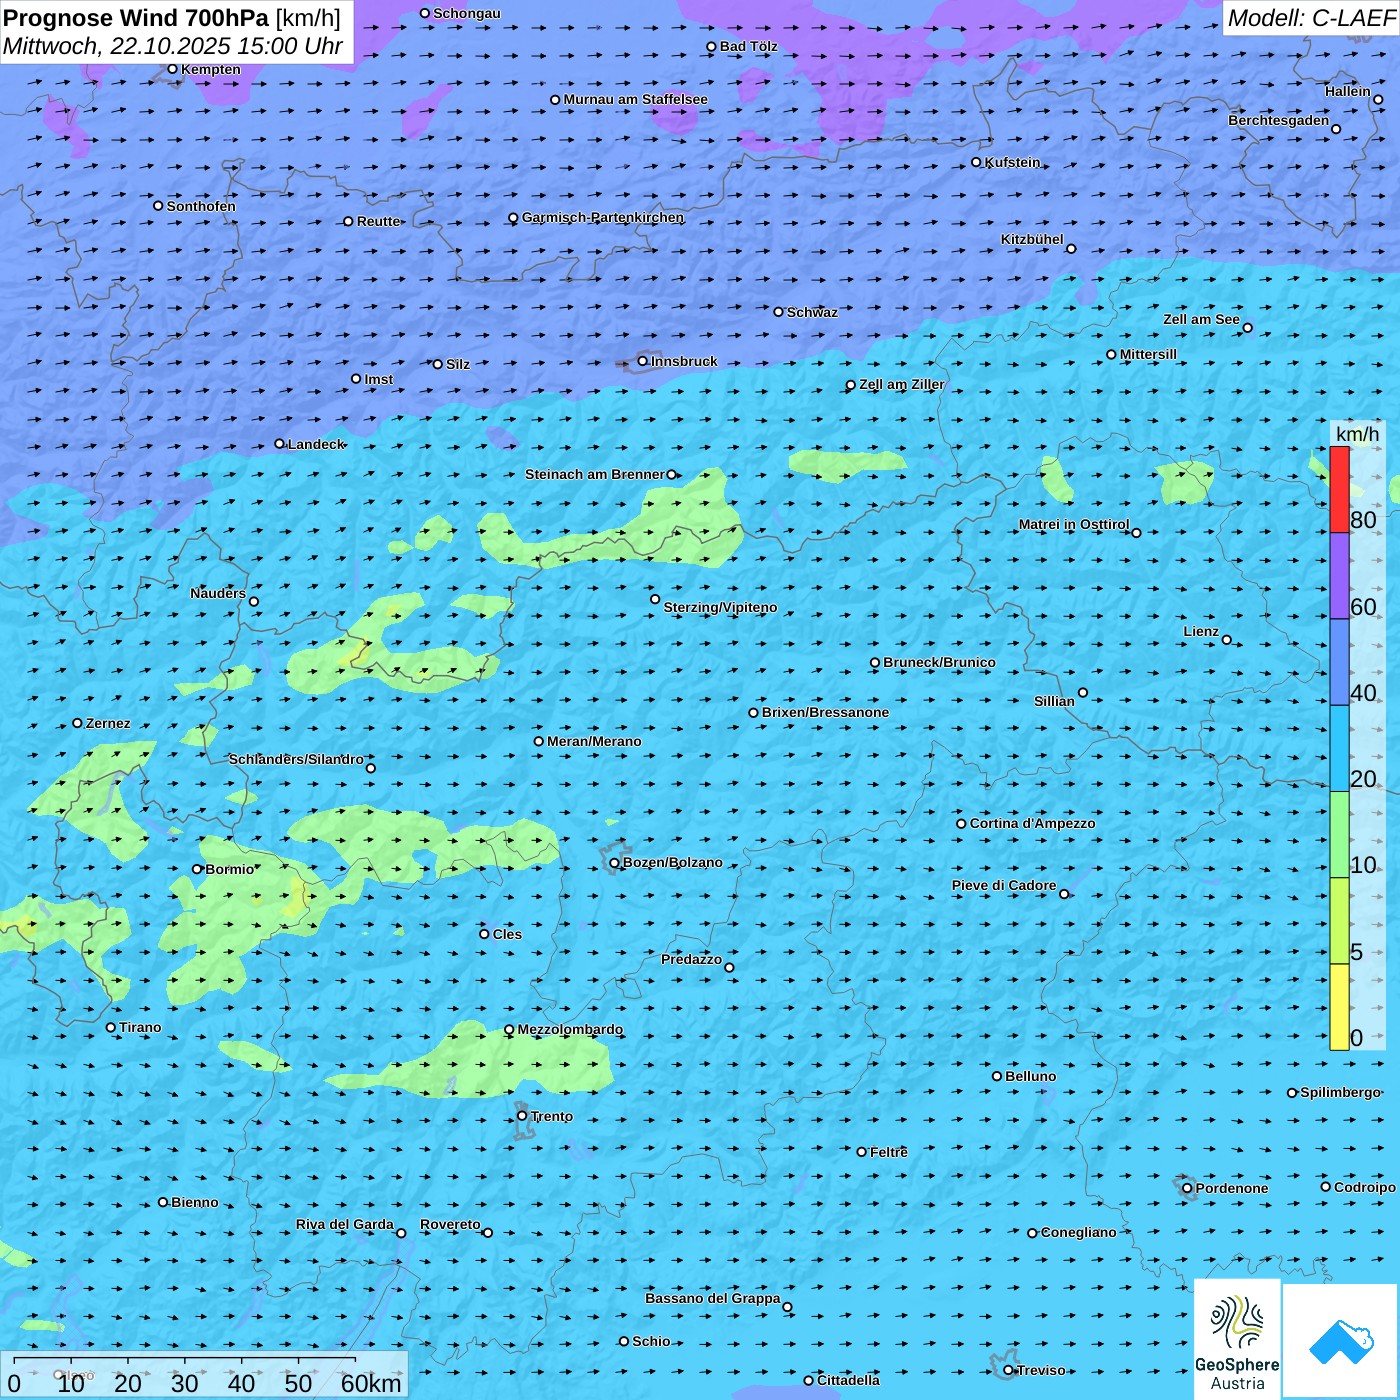
Task: Click the Codroipo label
Action: [1365, 1187]
